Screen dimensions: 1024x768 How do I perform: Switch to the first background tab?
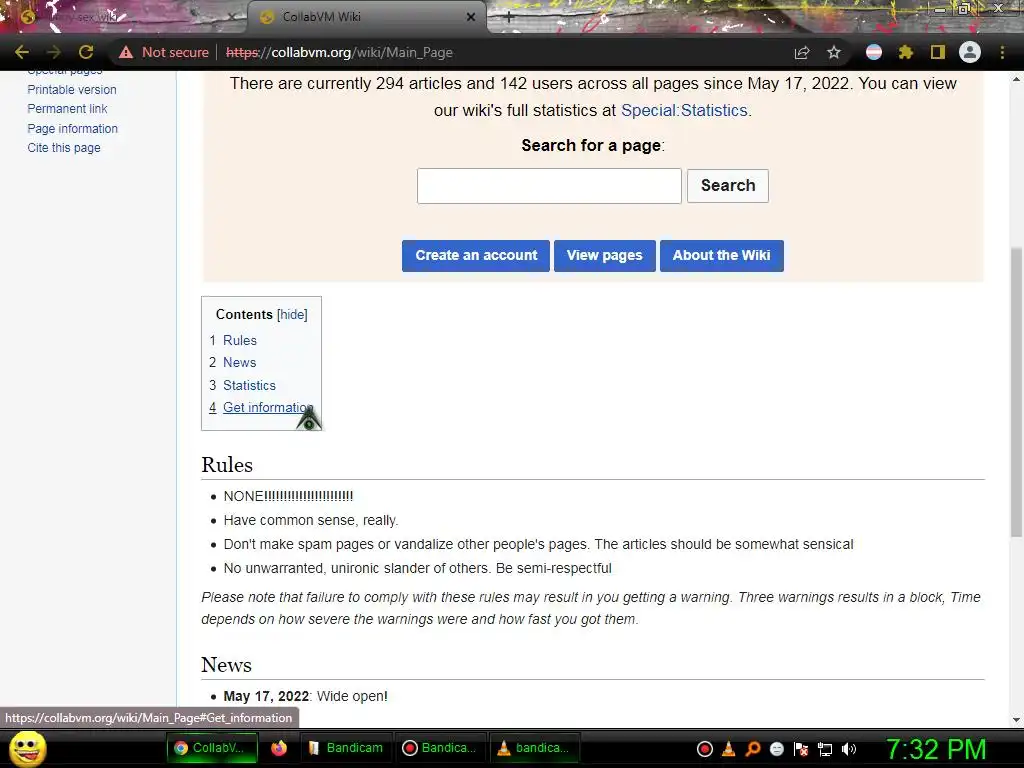pos(124,17)
